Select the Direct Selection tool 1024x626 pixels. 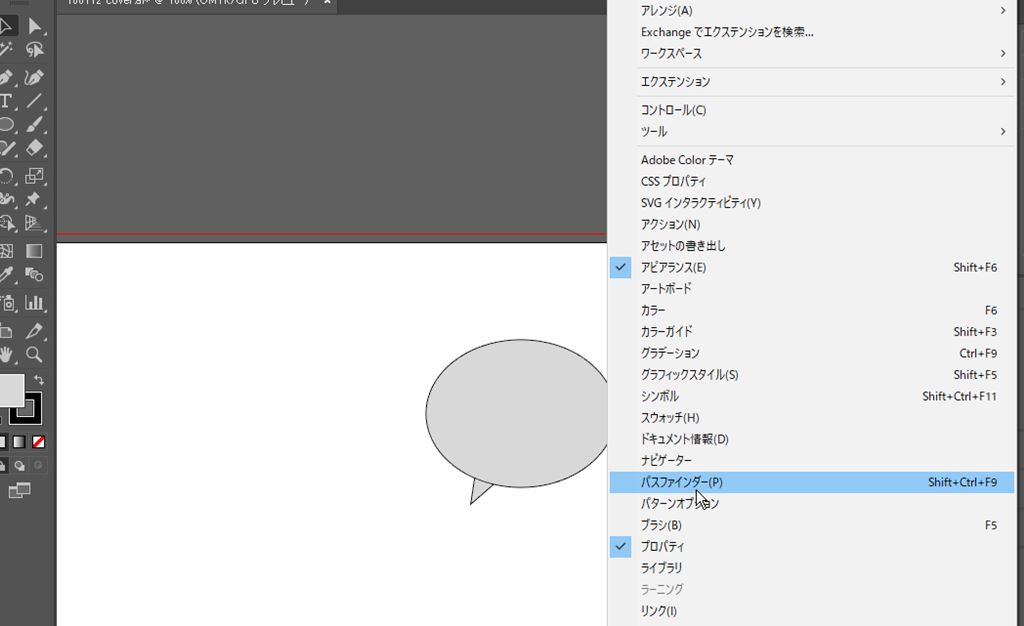point(35,26)
